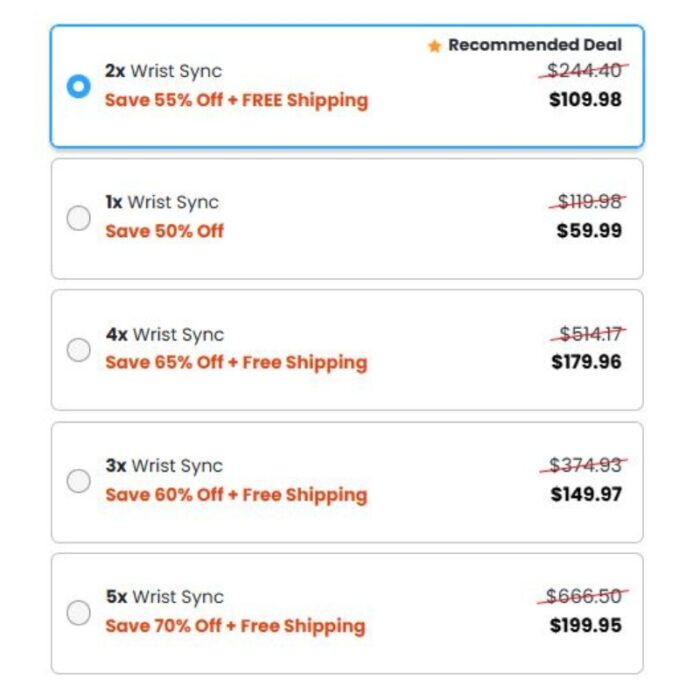This screenshot has width=700, height=700.
Task: Click "Save 70% Off + Free Shipping" text
Action: [235, 626]
